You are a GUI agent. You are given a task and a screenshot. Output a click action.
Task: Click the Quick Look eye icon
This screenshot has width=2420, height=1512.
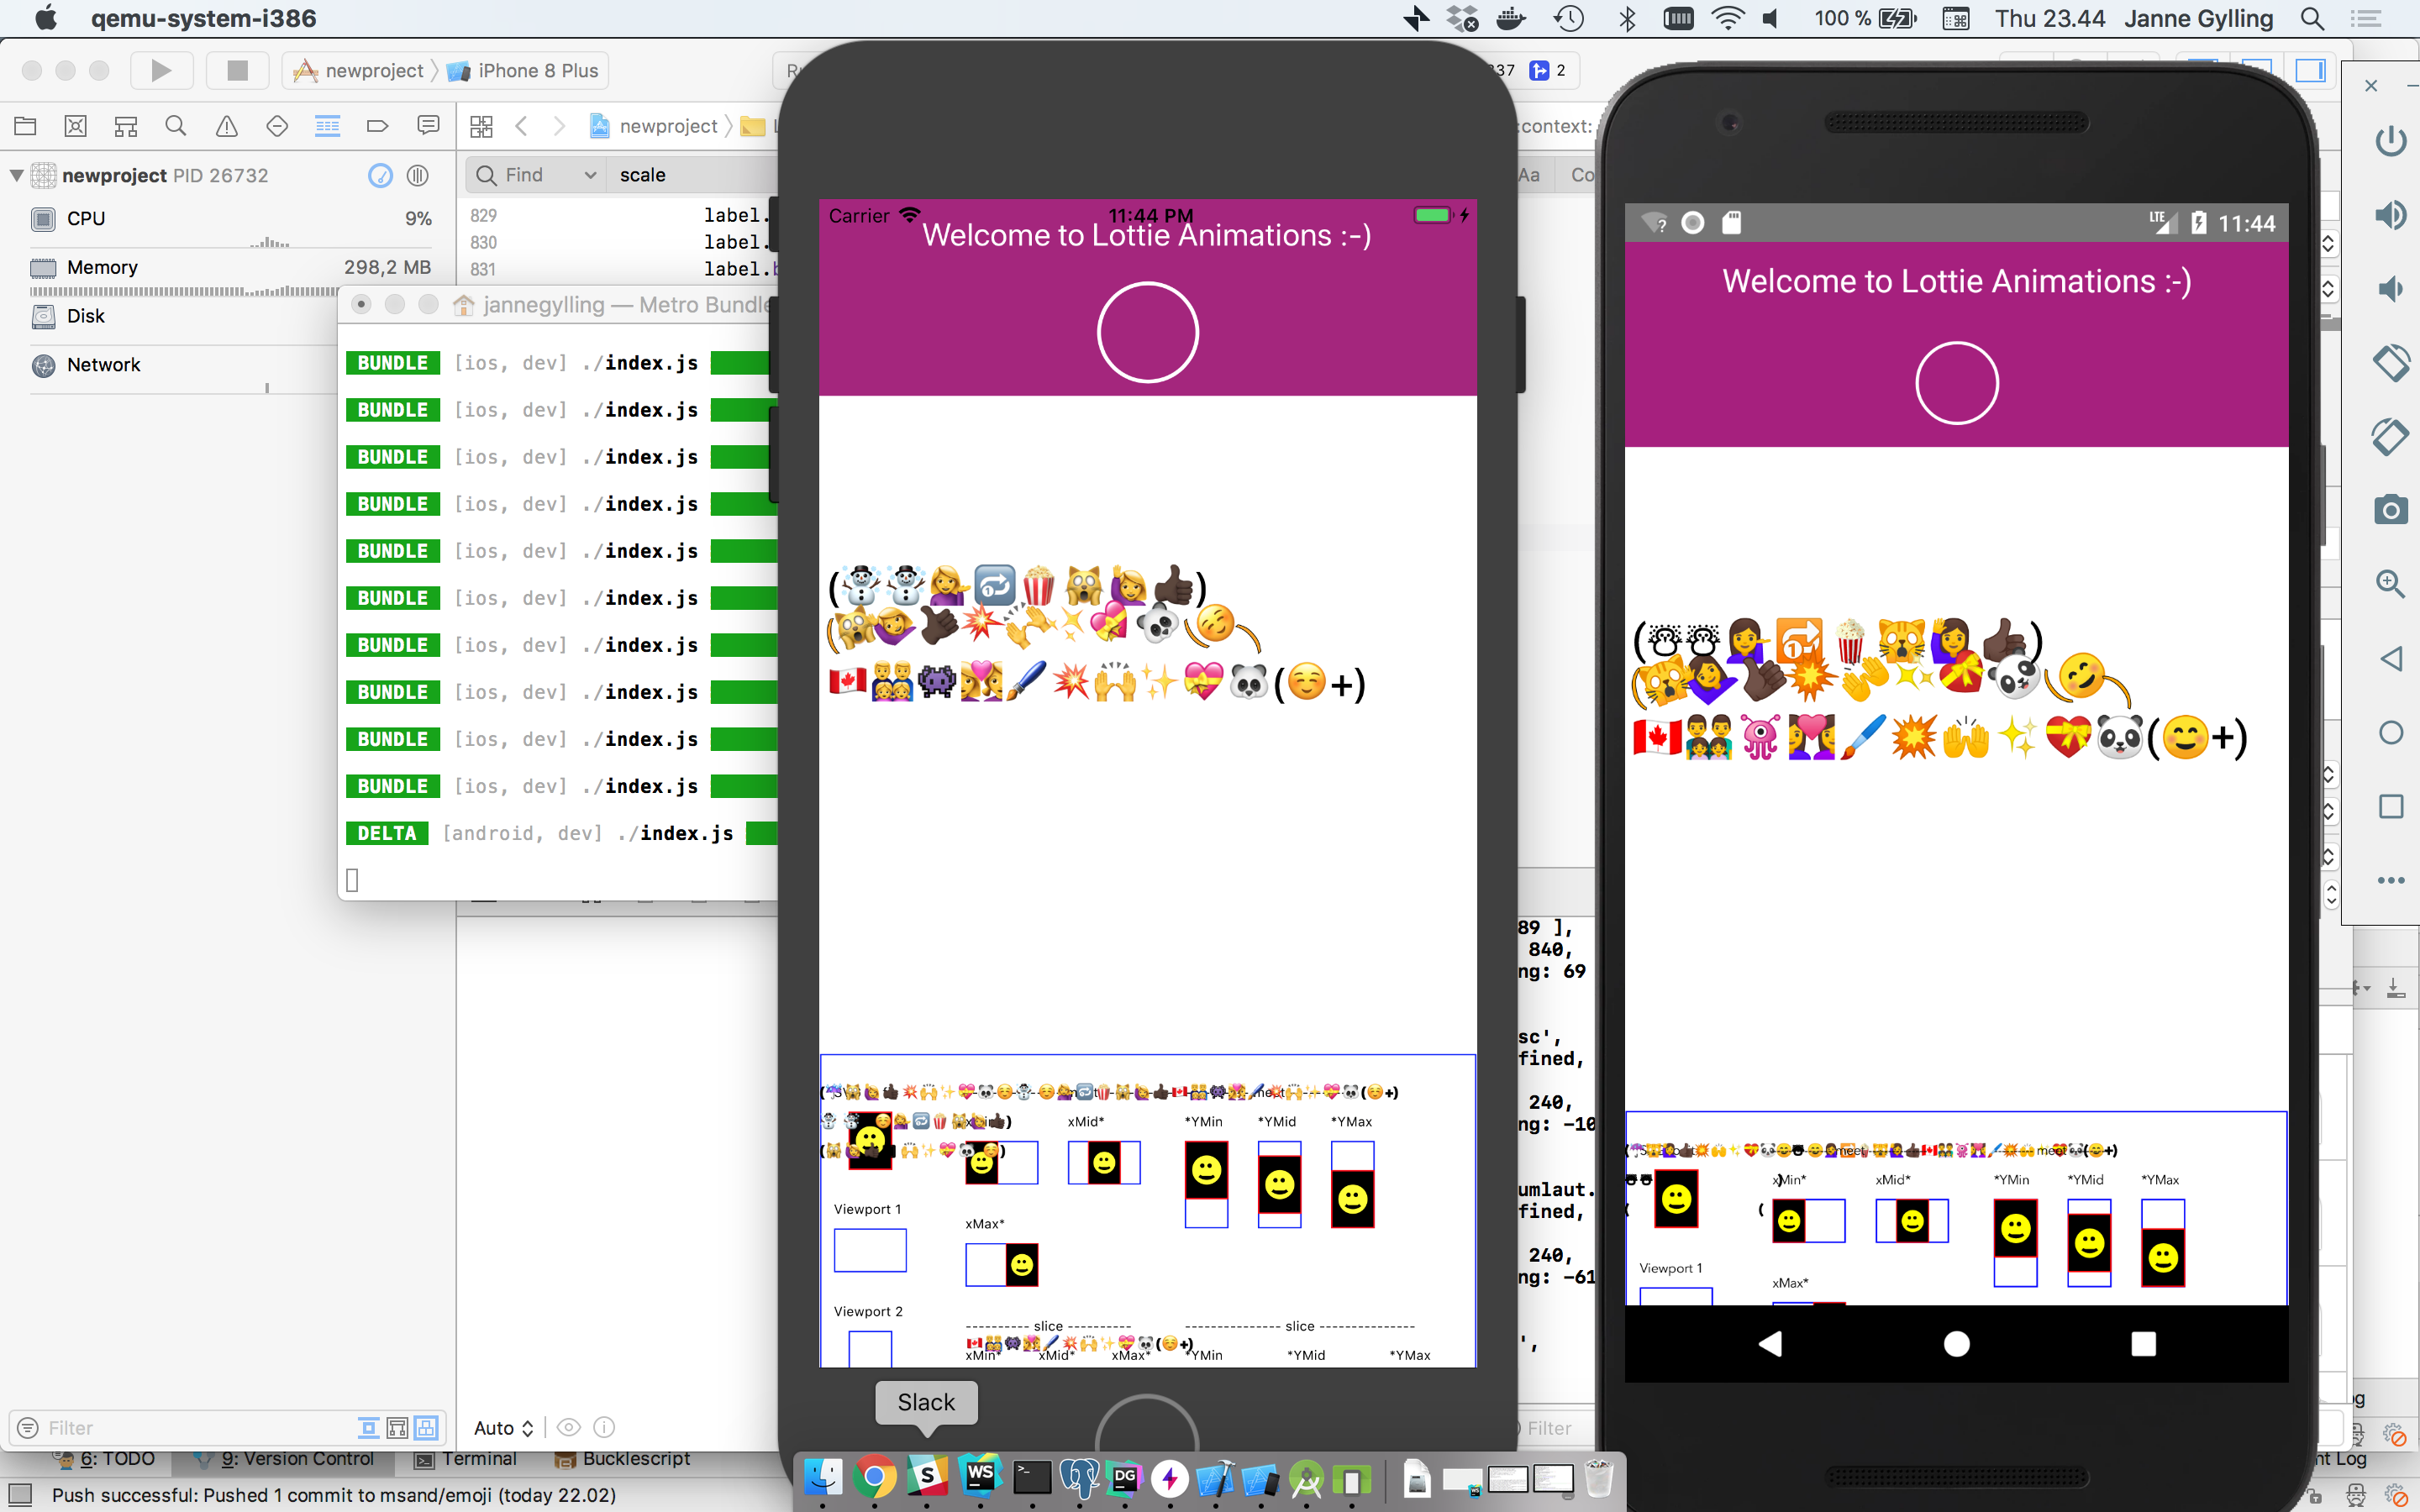pyautogui.click(x=569, y=1428)
